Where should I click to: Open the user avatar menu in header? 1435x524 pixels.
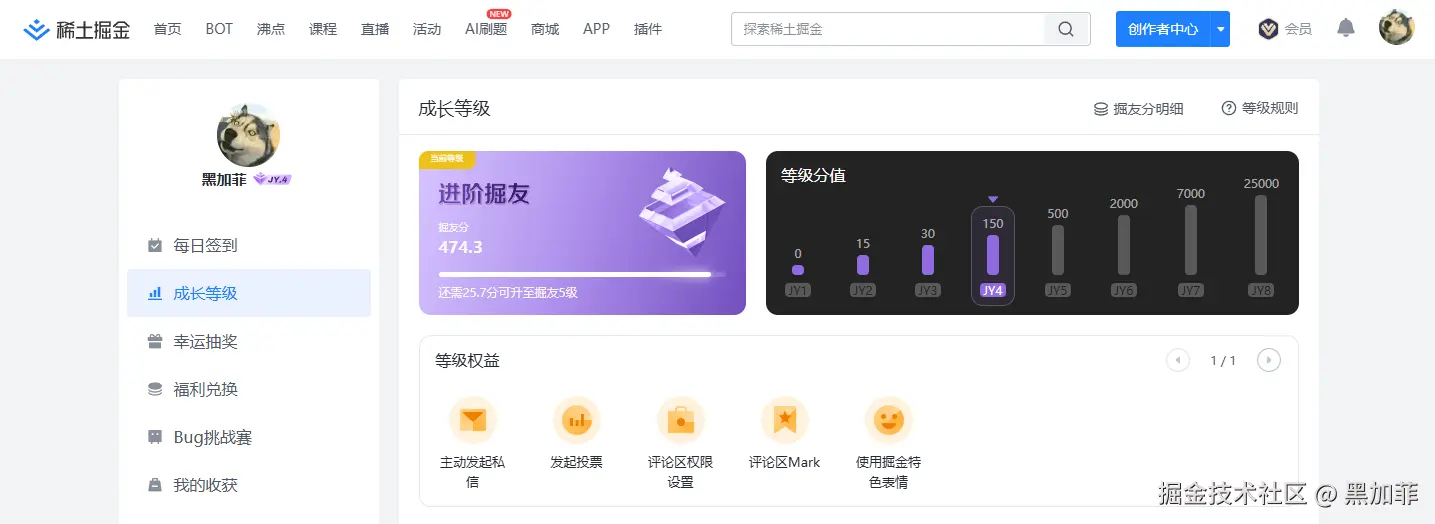click(x=1396, y=28)
